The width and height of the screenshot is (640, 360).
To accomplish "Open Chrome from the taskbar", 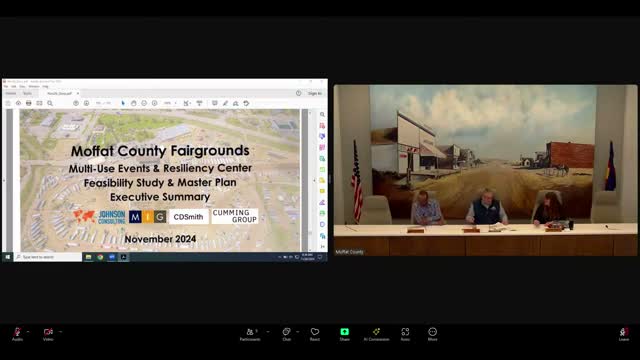I will [x=100, y=257].
